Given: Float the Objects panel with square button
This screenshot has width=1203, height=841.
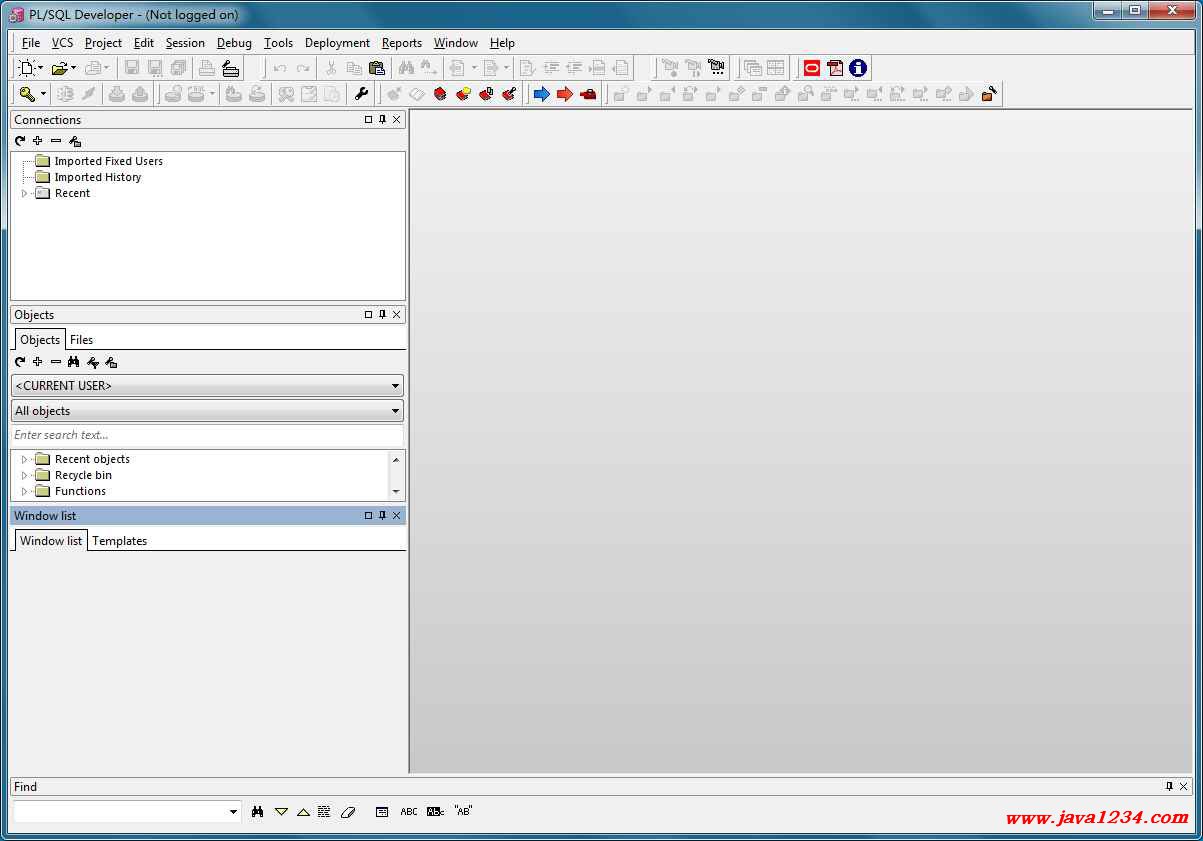Looking at the screenshot, I should (368, 314).
